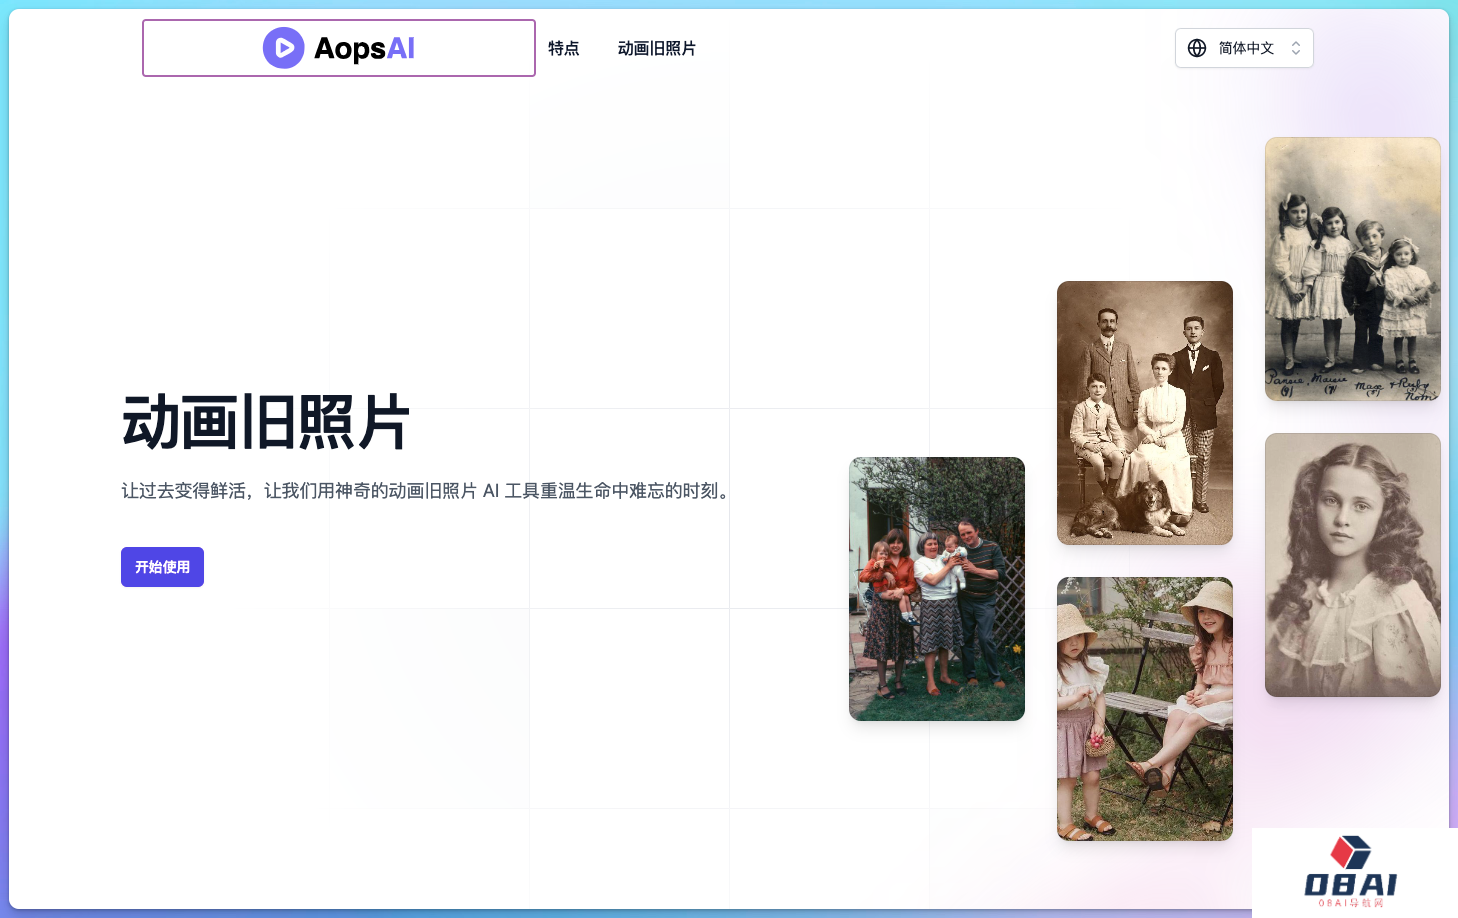This screenshot has height=918, width=1458.
Task: Click the AopsAI logo in the header
Action: pyautogui.click(x=338, y=48)
